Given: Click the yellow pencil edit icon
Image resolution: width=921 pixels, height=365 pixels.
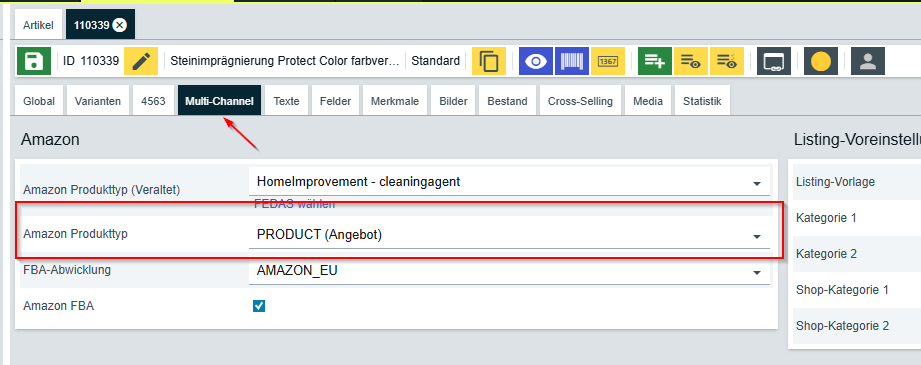Looking at the screenshot, I should click(x=141, y=61).
